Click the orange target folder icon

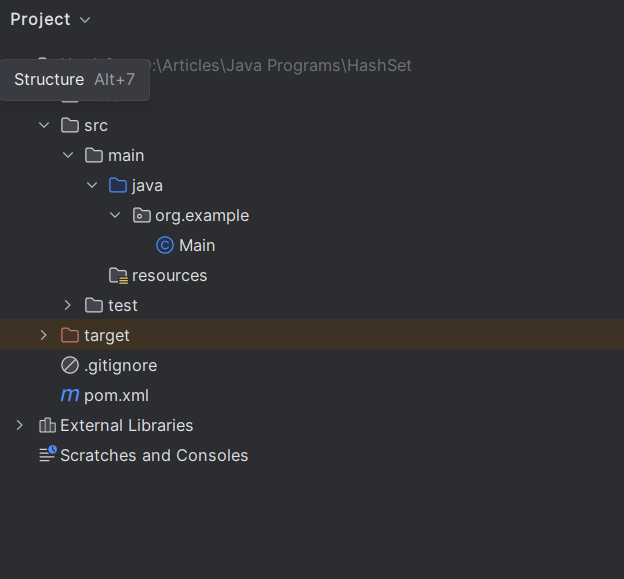(70, 335)
